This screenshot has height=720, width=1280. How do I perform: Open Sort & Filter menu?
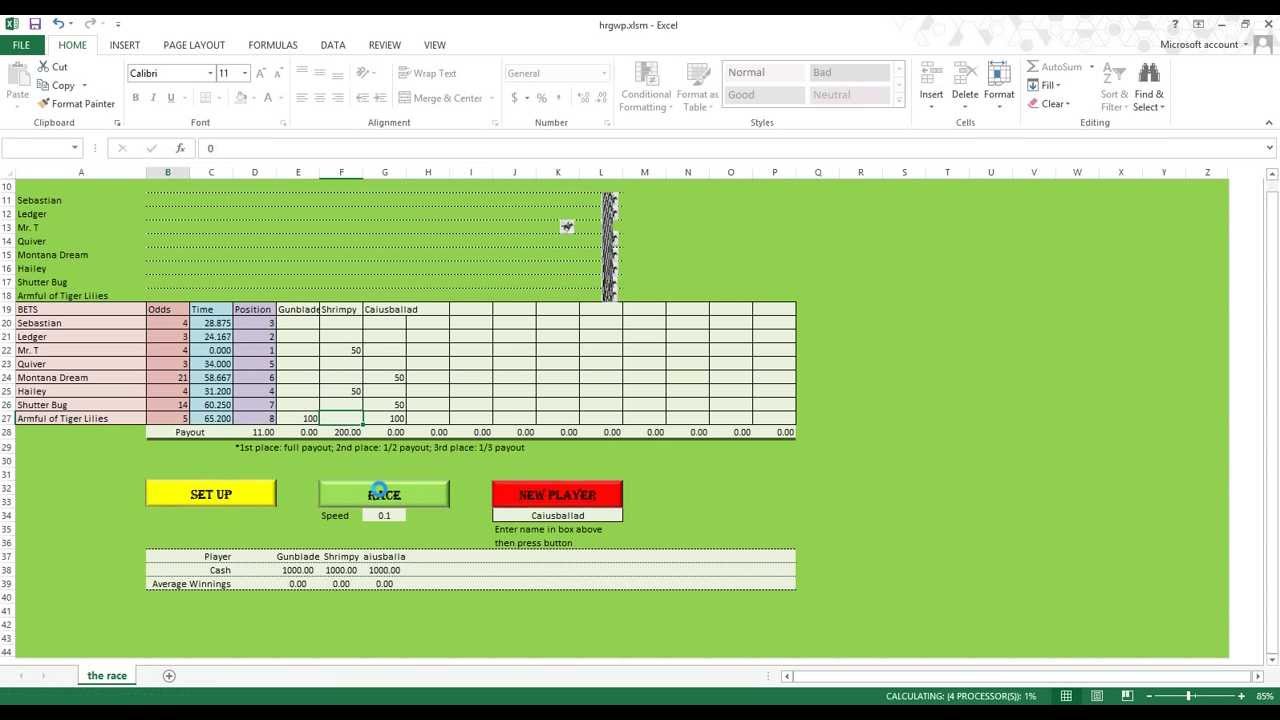[1114, 88]
